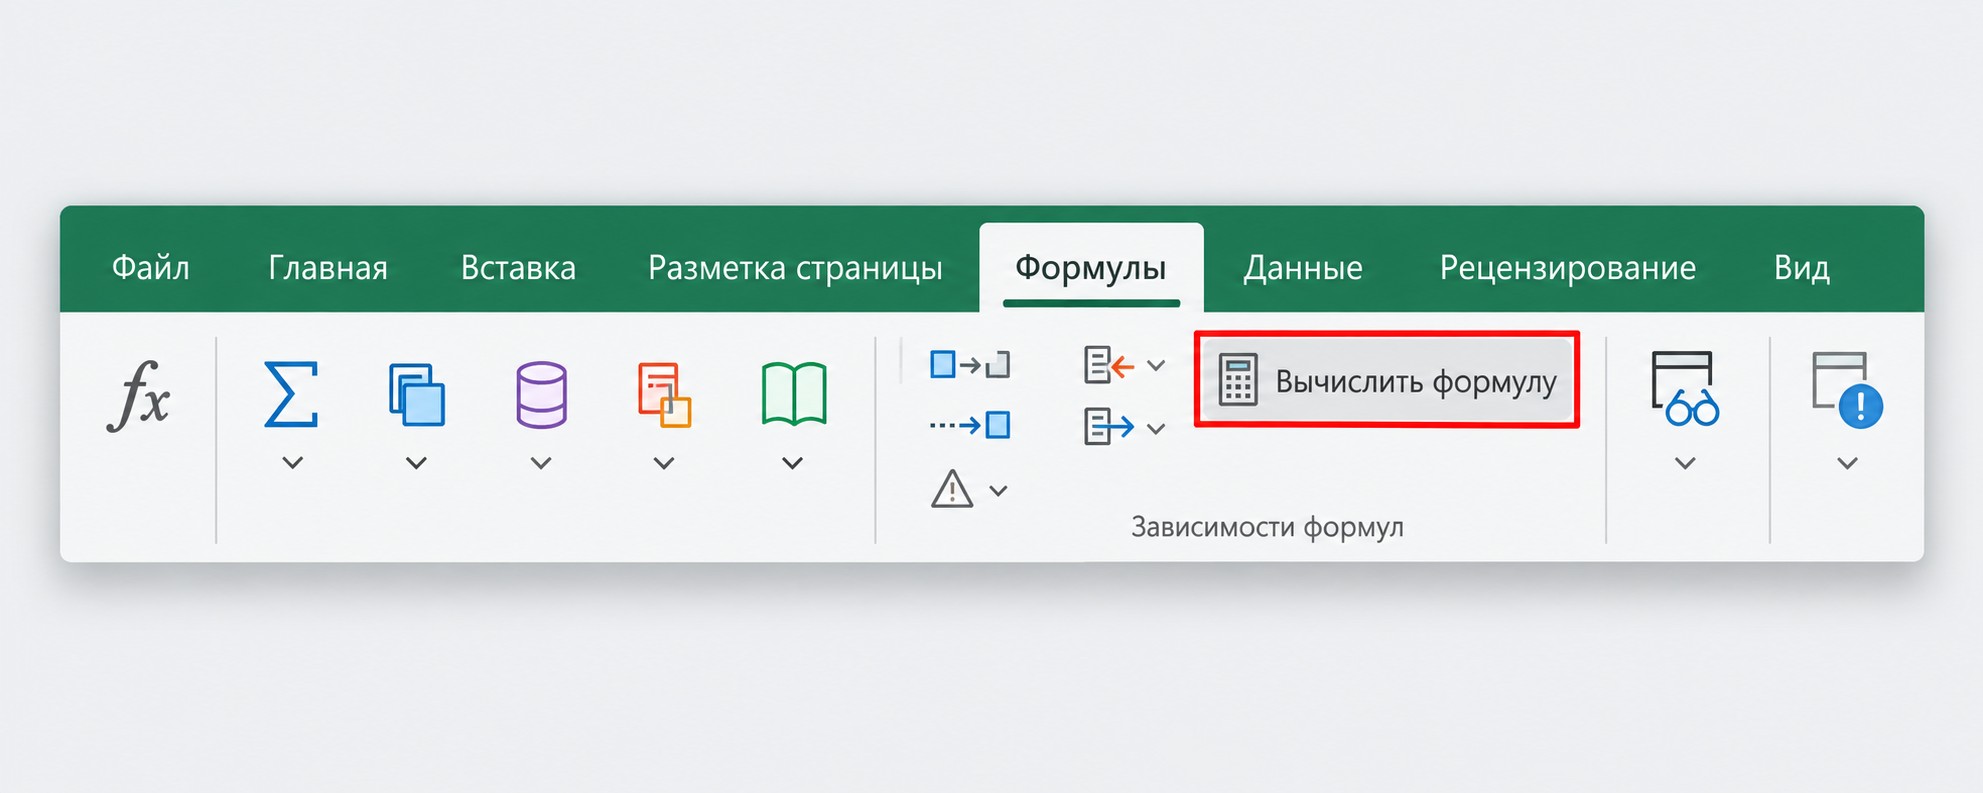
Task: Click the purple database functions icon
Action: (541, 395)
